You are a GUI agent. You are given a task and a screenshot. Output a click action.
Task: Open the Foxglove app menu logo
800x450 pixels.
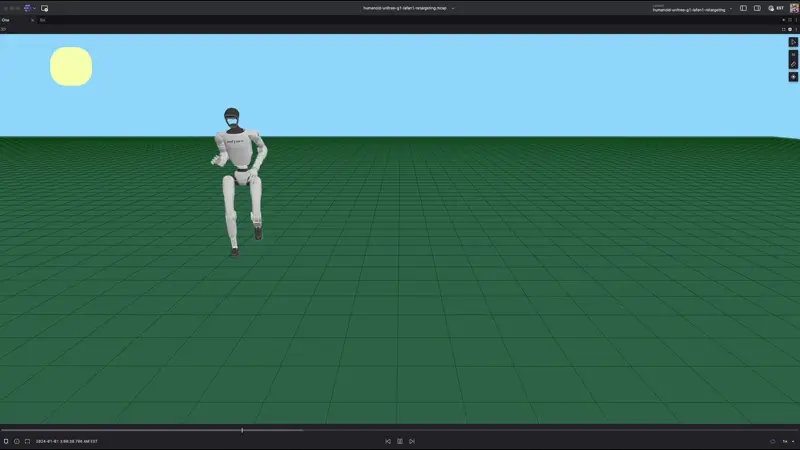27,8
